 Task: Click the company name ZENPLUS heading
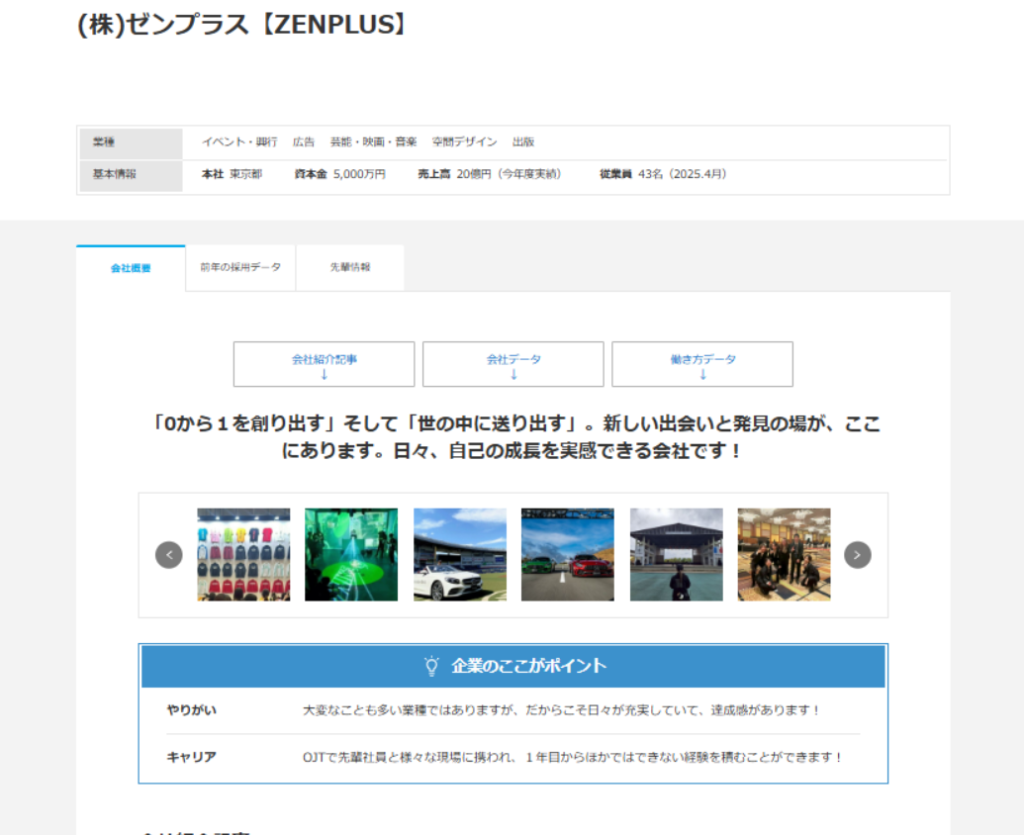[x=243, y=25]
